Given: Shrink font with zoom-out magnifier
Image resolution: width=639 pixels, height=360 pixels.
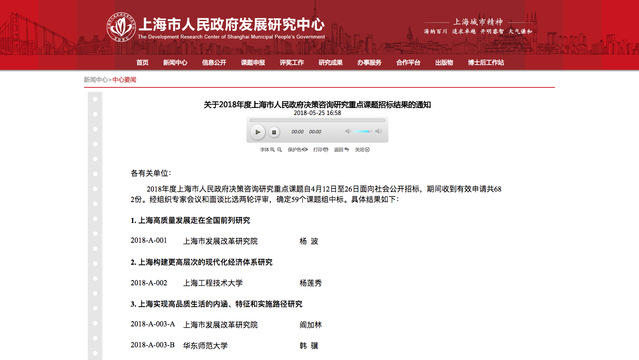Looking at the screenshot, I should pos(280,150).
